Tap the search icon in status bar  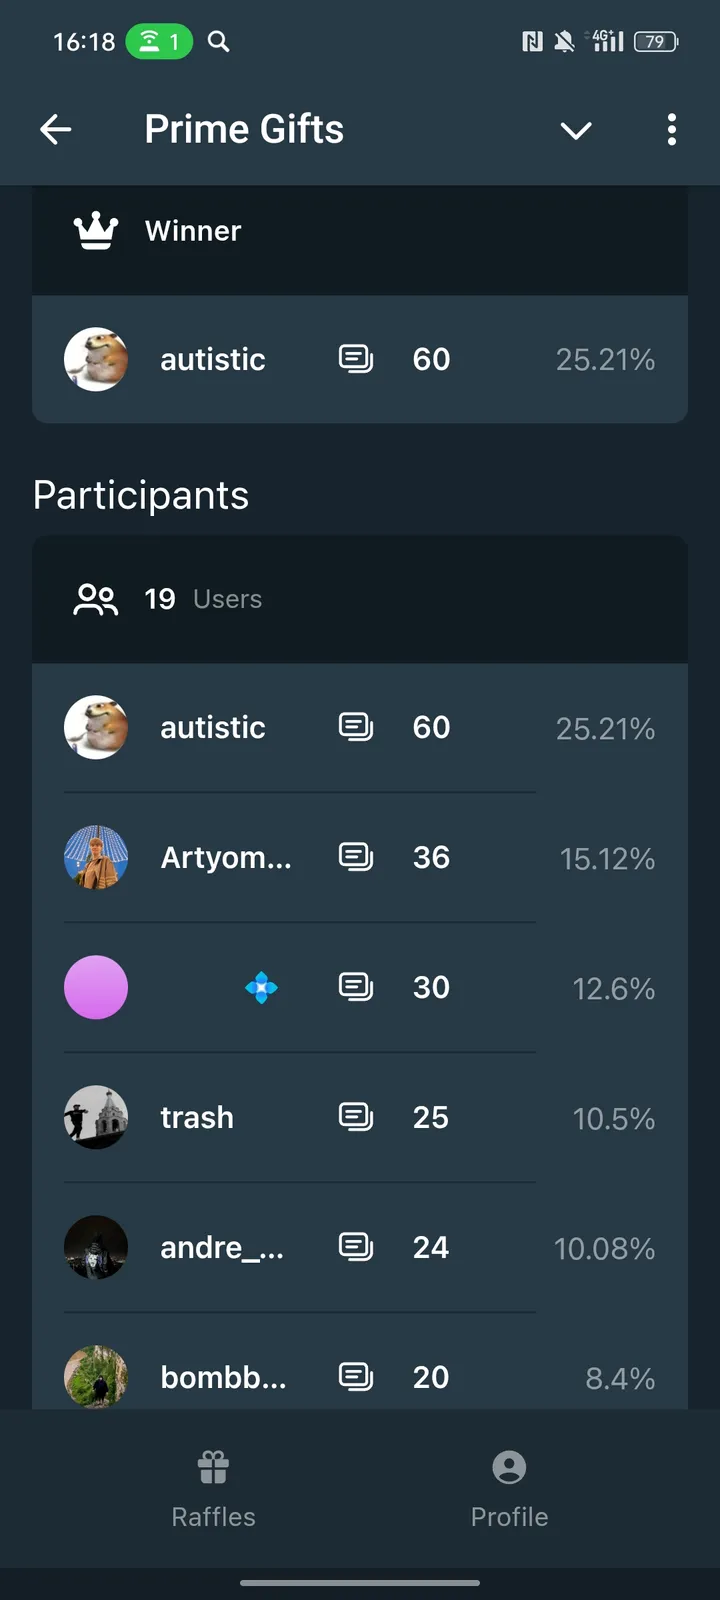[x=218, y=41]
